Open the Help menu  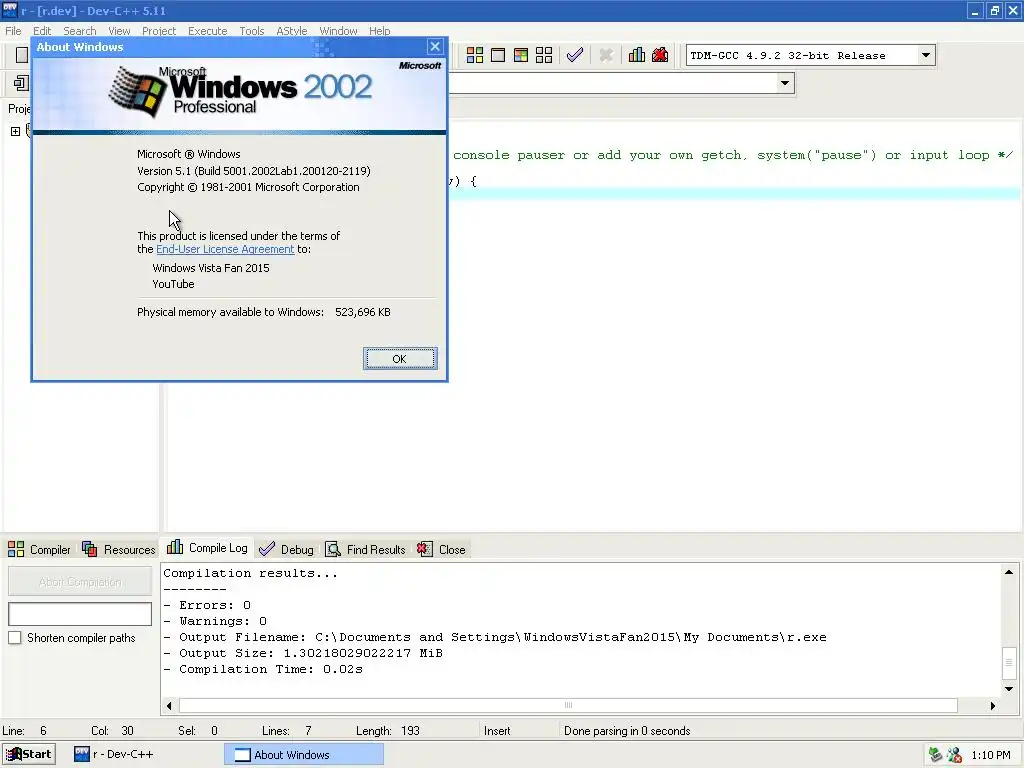pyautogui.click(x=379, y=31)
